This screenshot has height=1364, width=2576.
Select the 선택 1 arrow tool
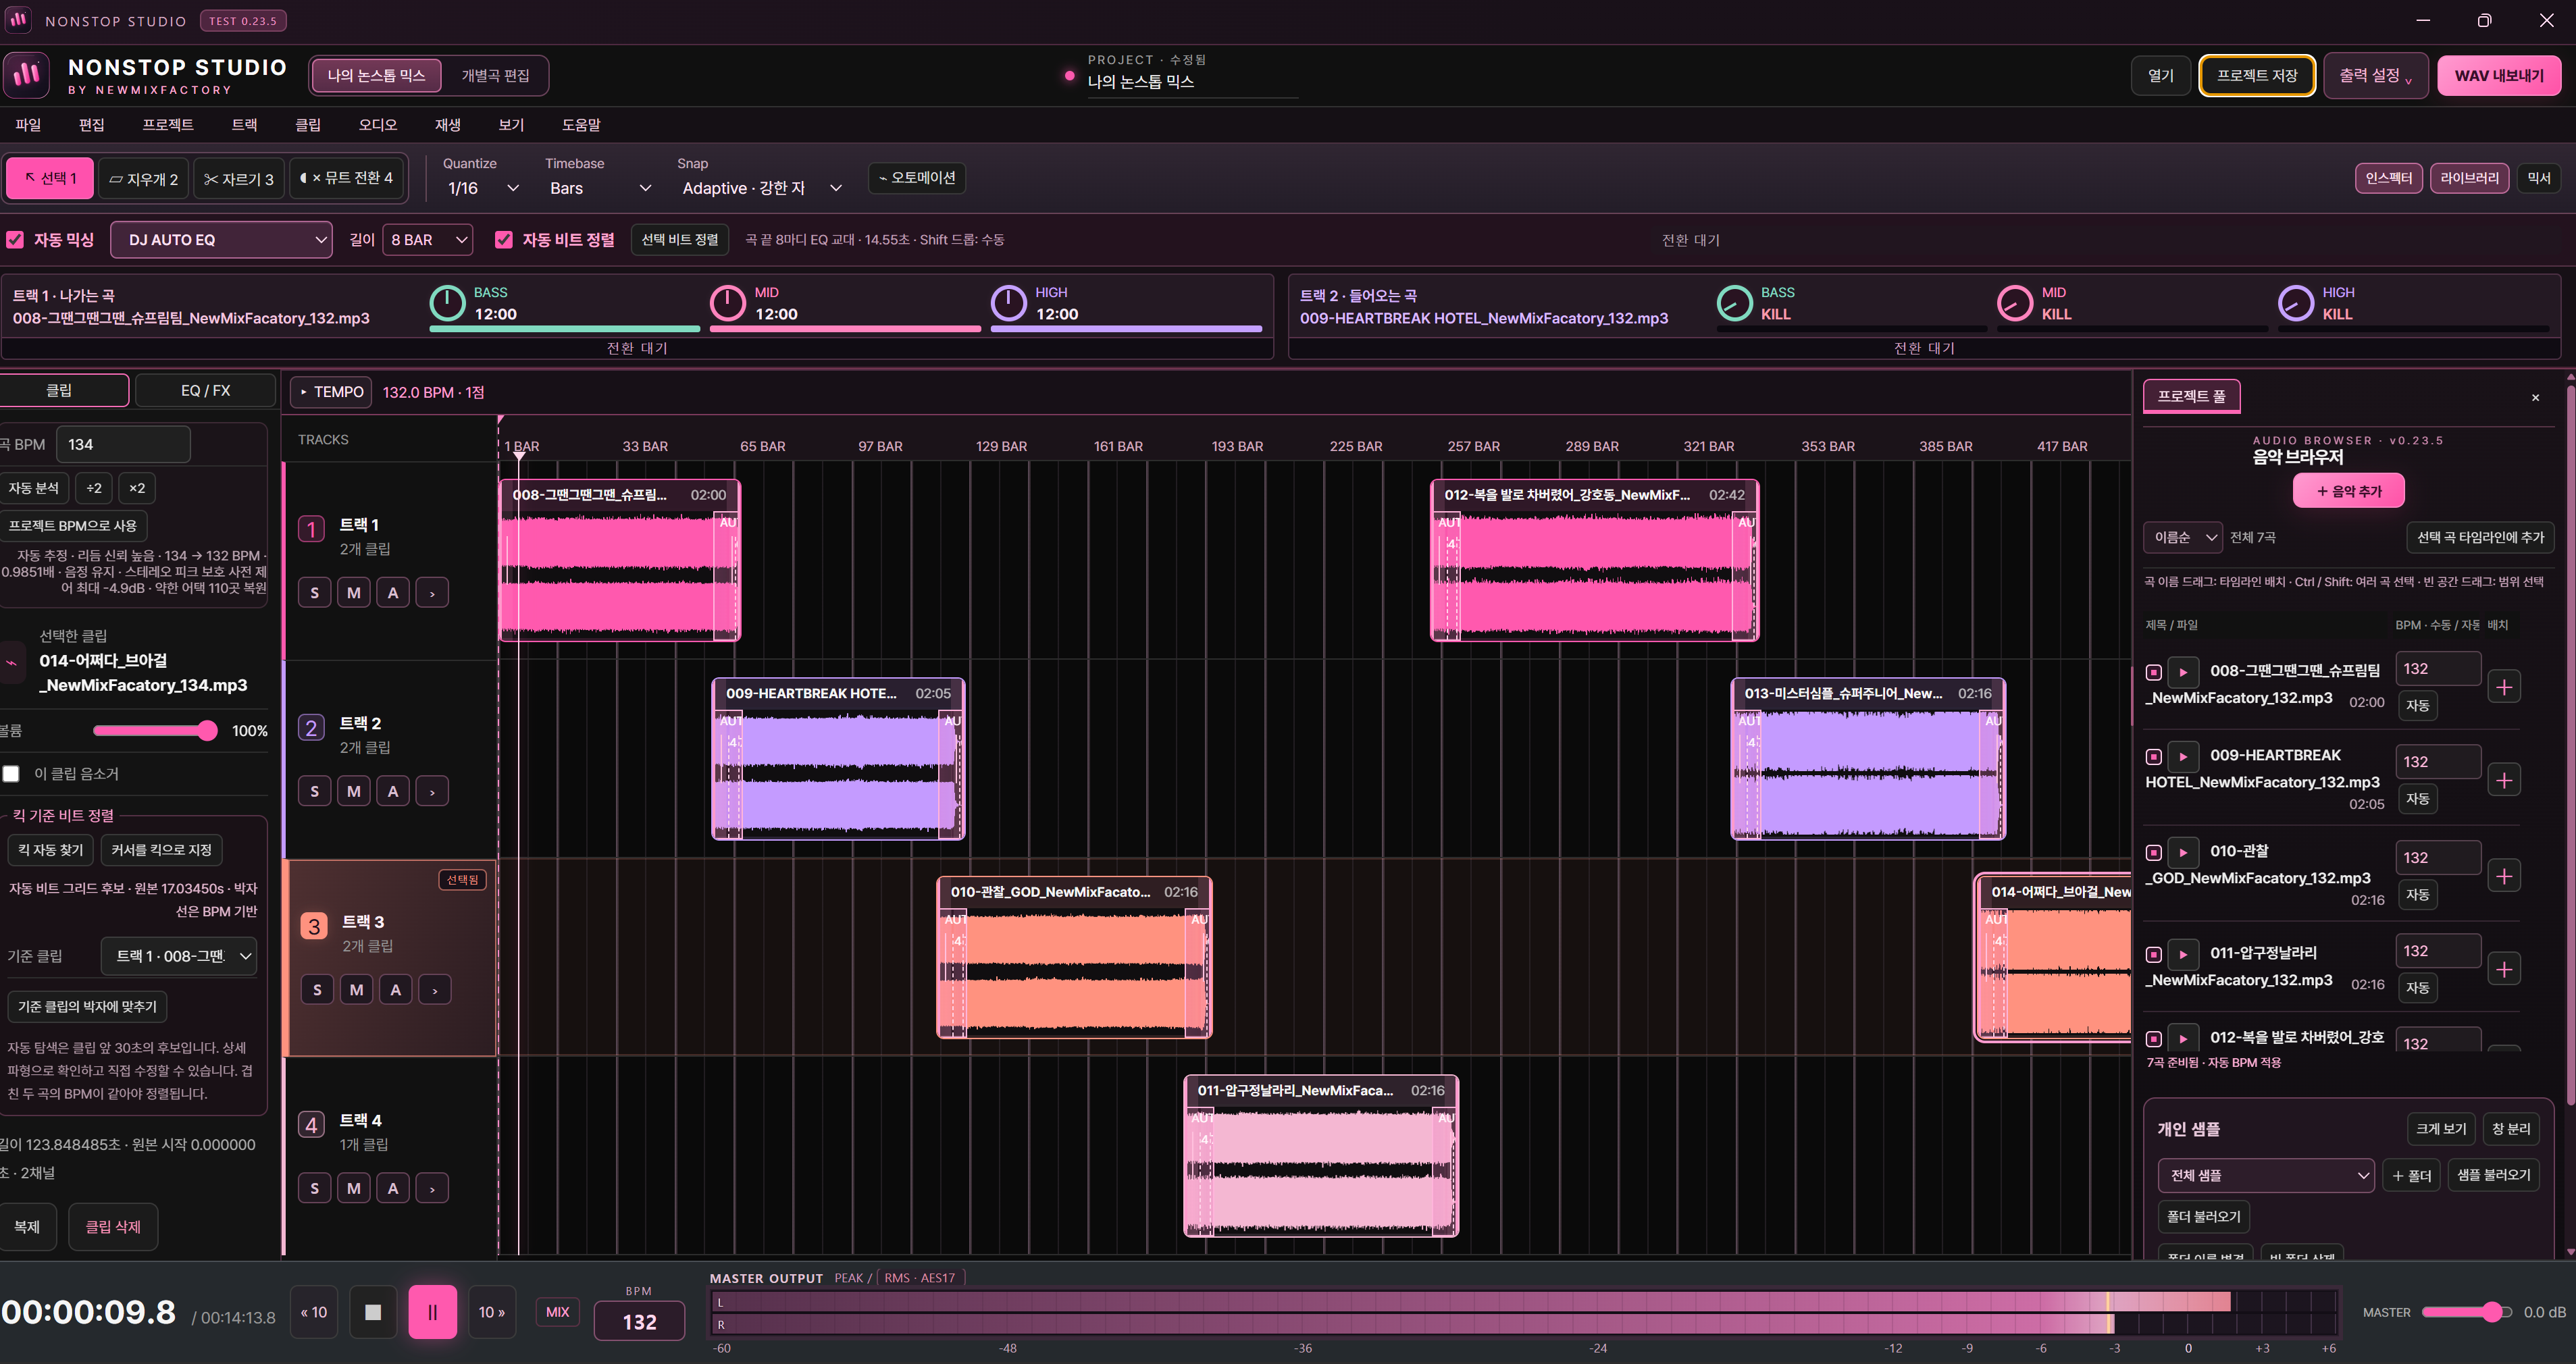coord(50,178)
